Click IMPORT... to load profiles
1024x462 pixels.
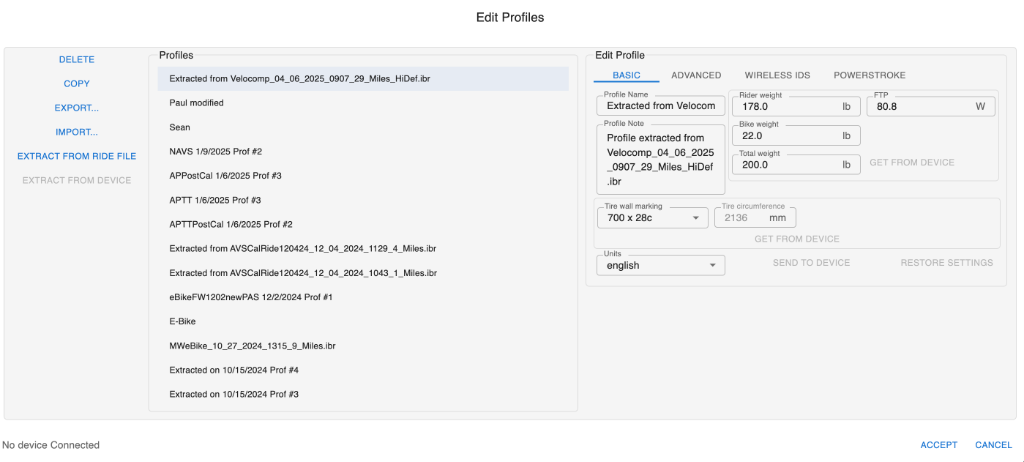tap(76, 132)
